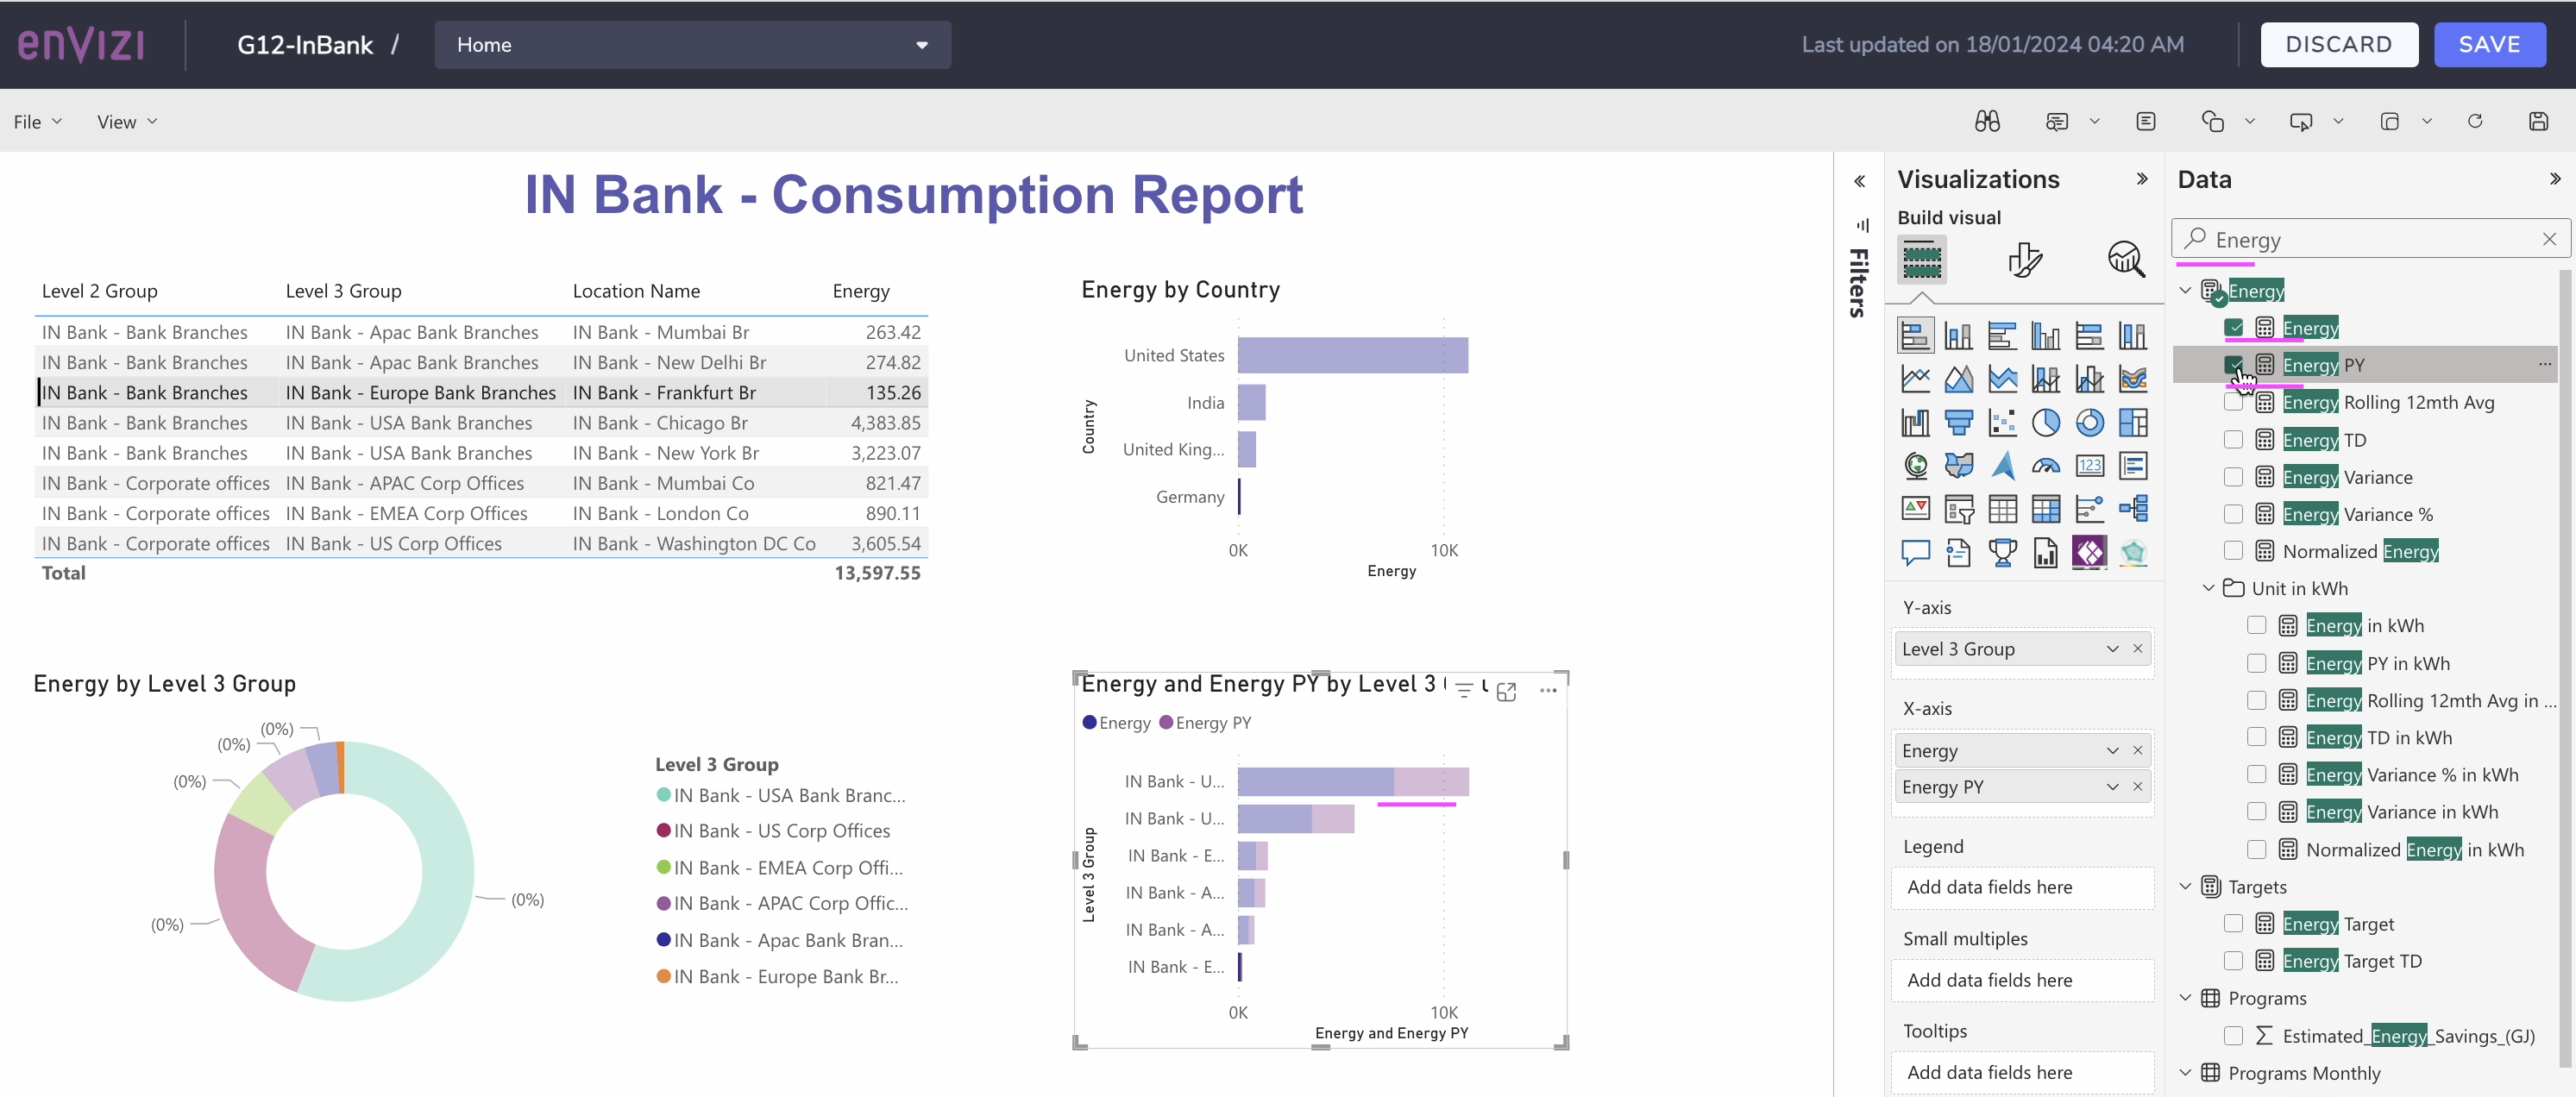Check the Energy Variance % field
2576x1097 pixels.
click(x=2233, y=514)
